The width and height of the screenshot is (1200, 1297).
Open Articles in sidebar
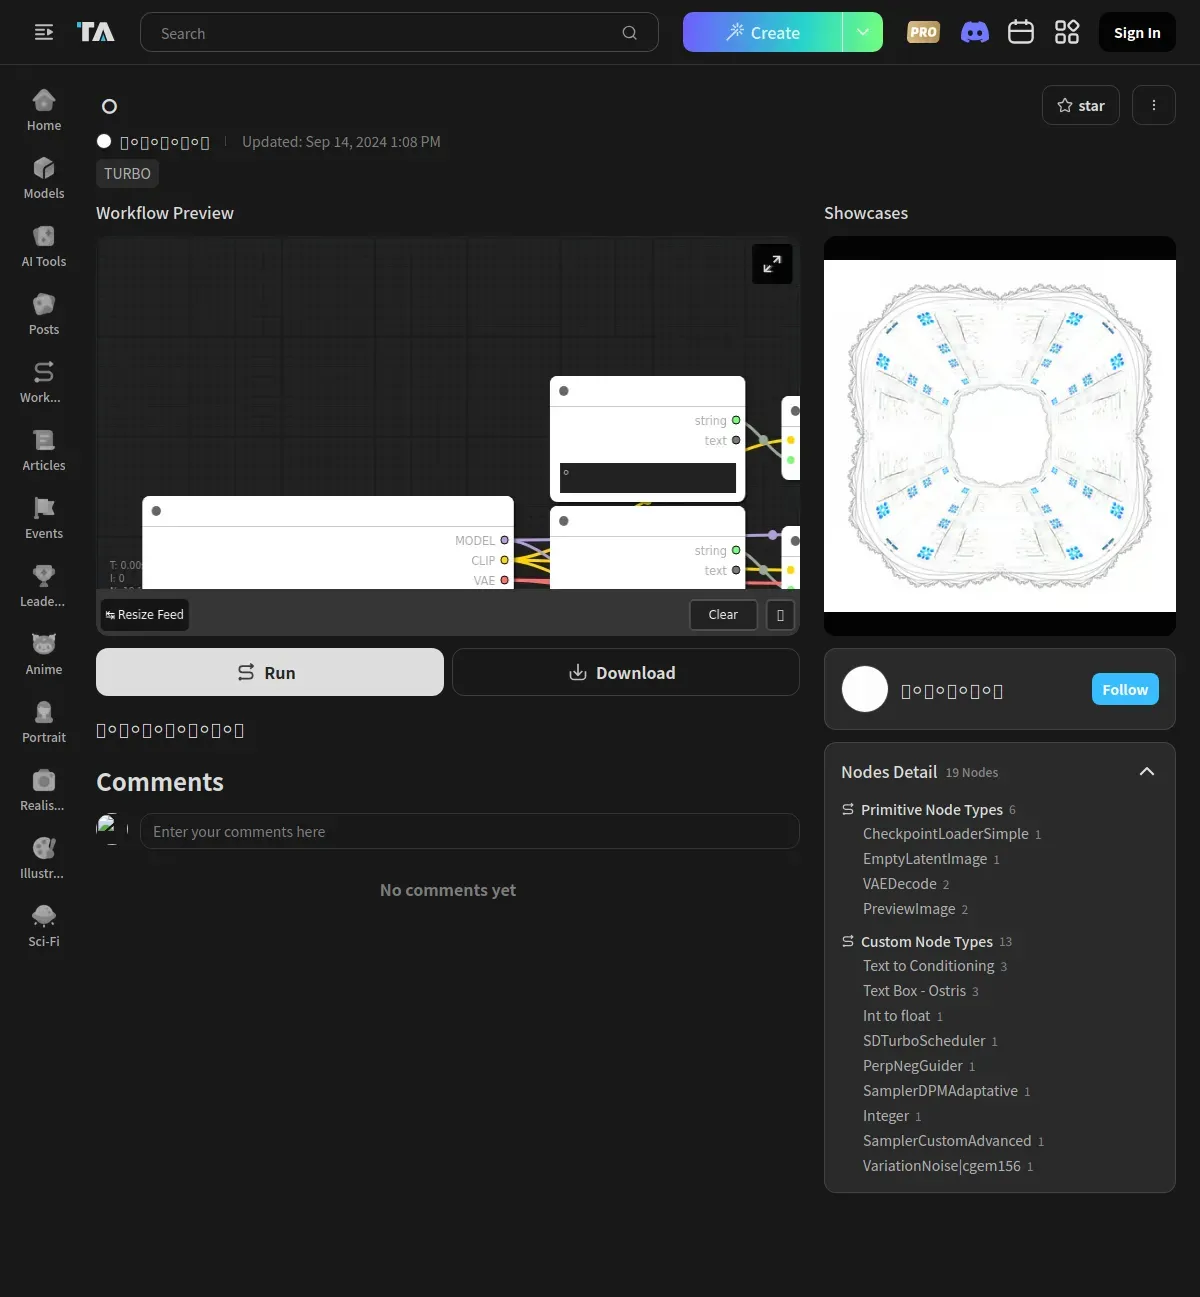click(x=44, y=451)
